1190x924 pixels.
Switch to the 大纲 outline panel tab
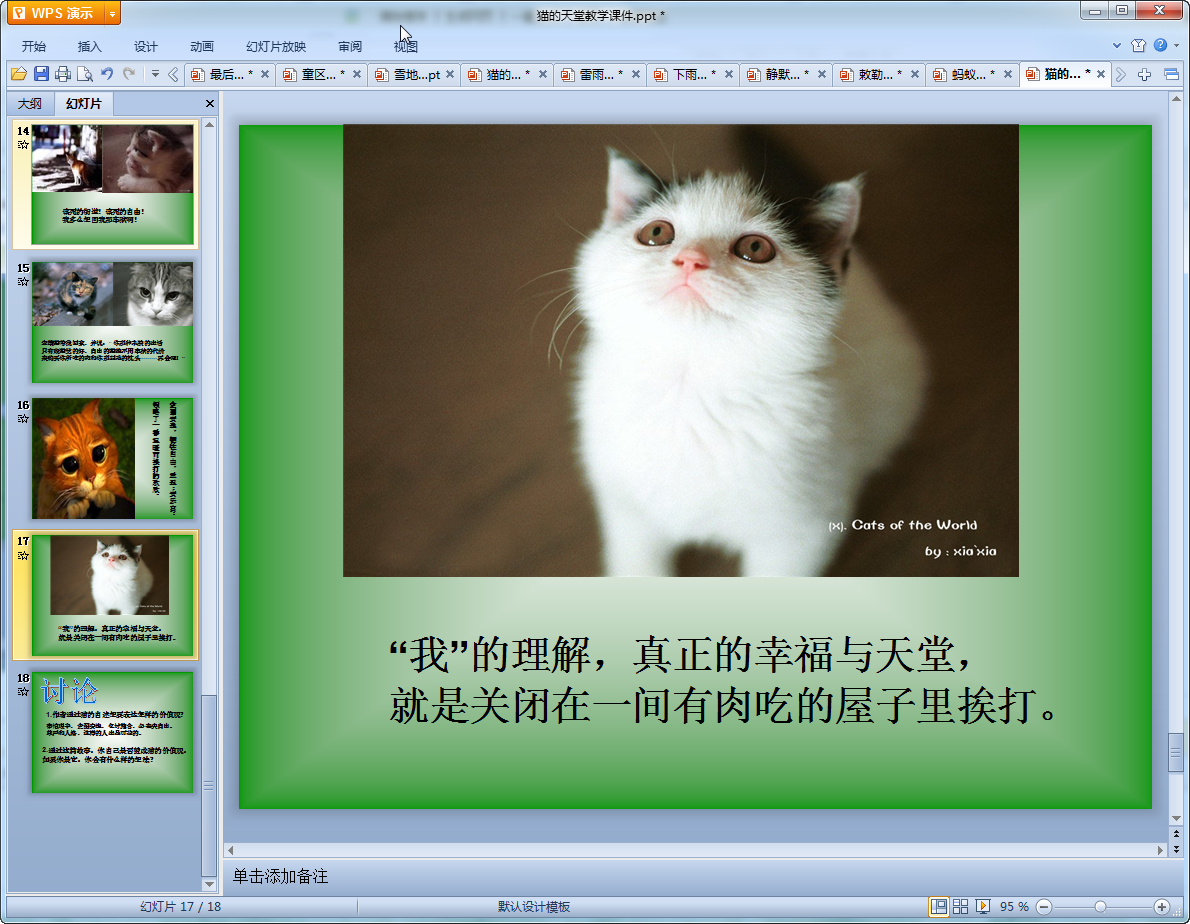pos(30,103)
